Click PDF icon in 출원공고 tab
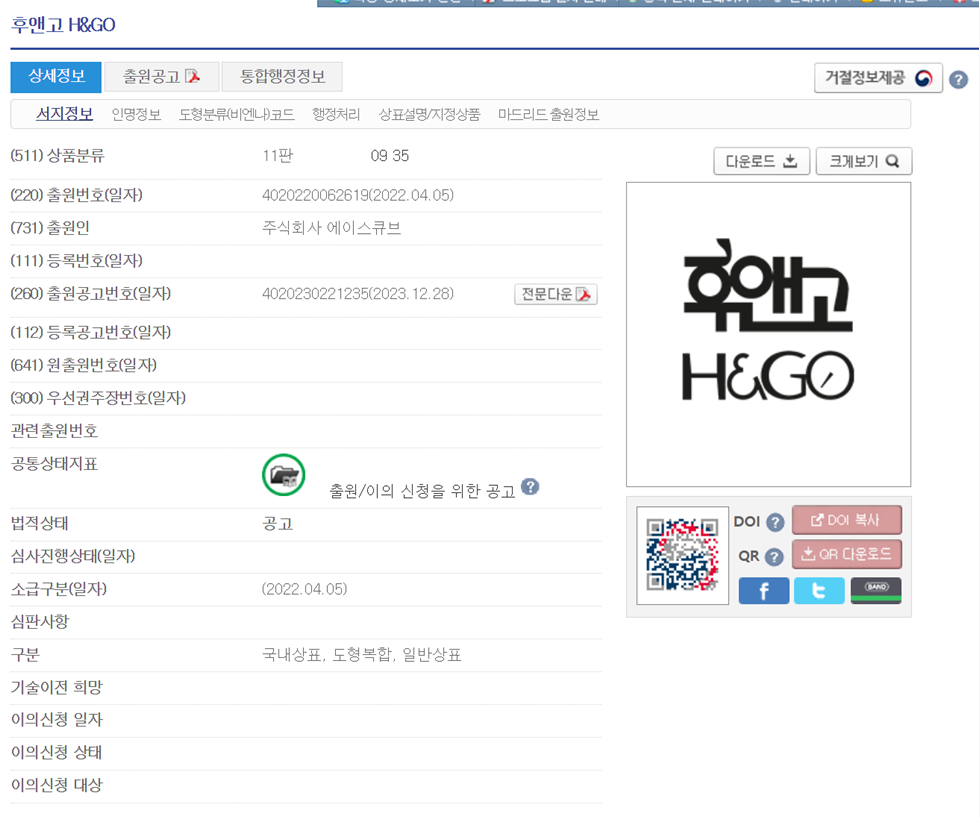The image size is (980, 817). click(x=193, y=76)
